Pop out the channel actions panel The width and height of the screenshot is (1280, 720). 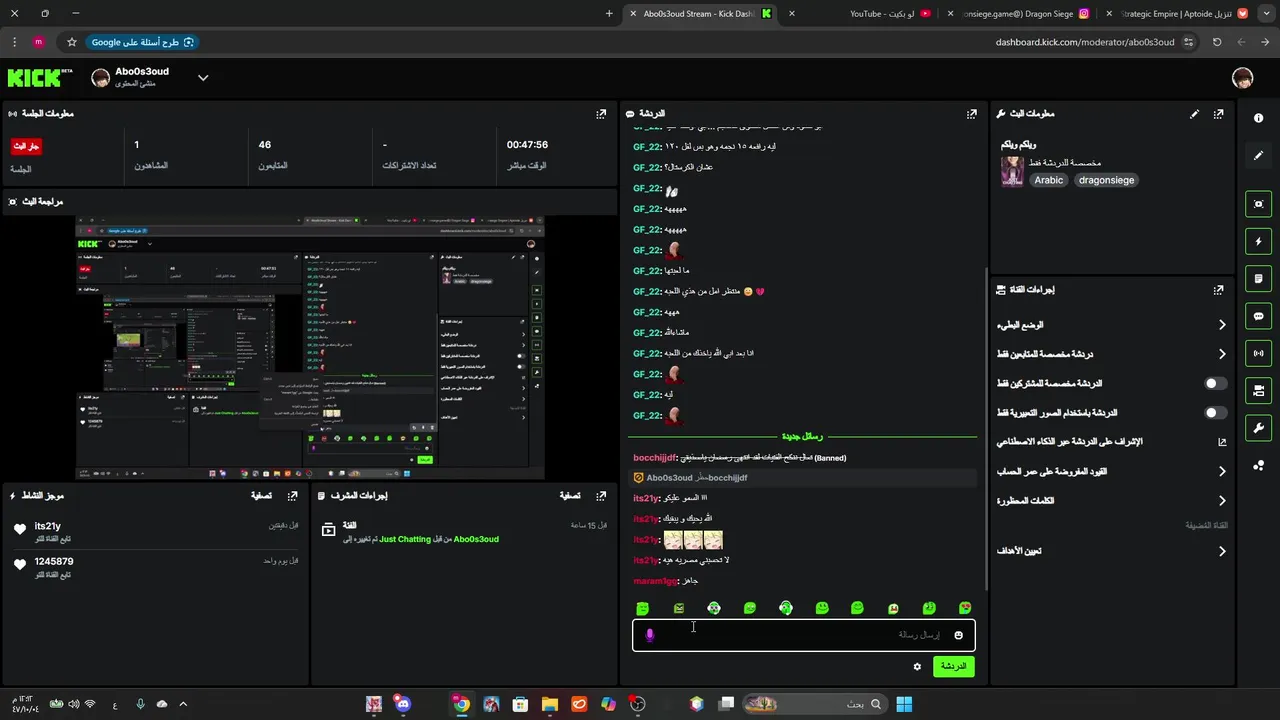tap(1218, 290)
